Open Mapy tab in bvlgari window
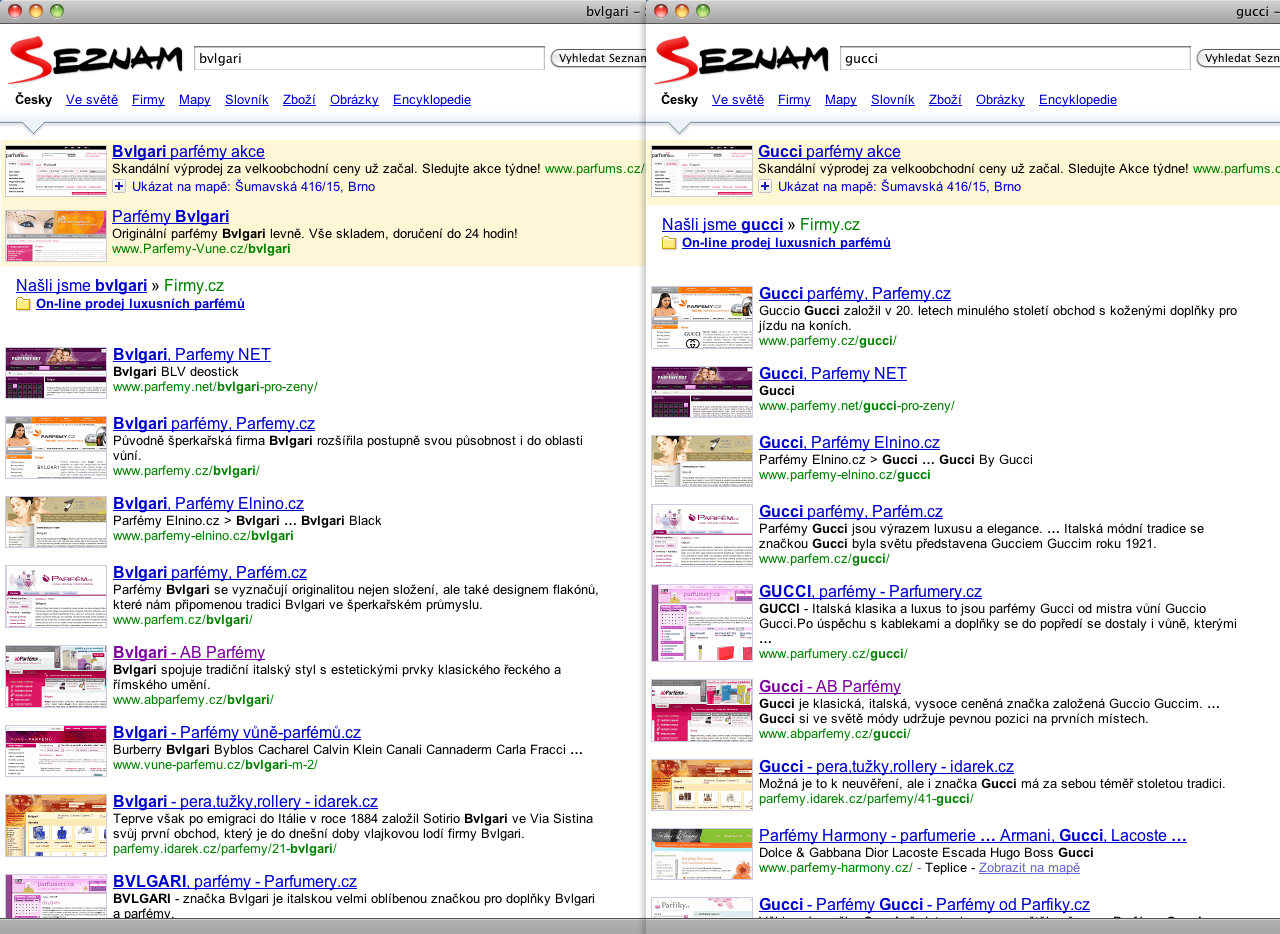Viewport: 1280px width, 934px height. click(x=195, y=100)
